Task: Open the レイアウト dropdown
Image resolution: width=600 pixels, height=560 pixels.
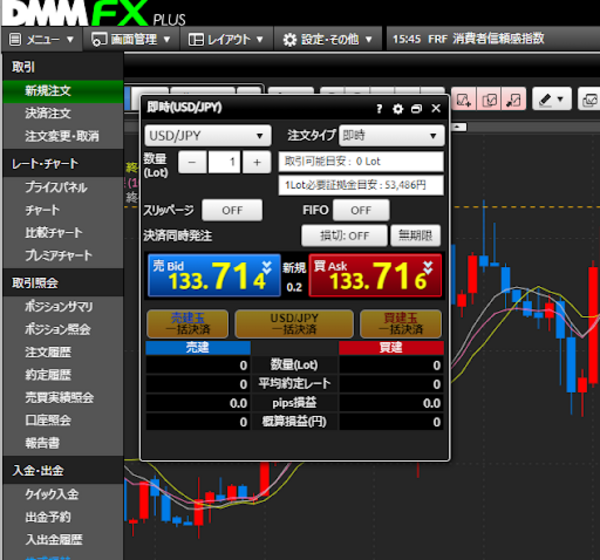Action: tap(226, 39)
